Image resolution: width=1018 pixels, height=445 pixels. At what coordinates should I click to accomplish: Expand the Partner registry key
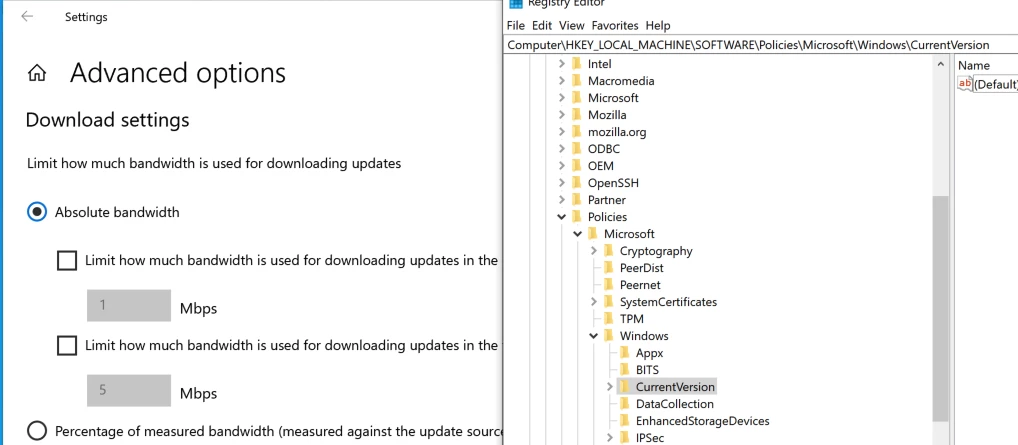562,199
